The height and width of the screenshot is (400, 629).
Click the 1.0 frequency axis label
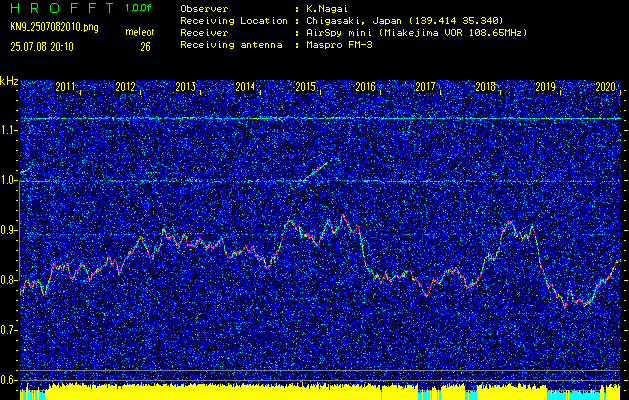pos(9,180)
